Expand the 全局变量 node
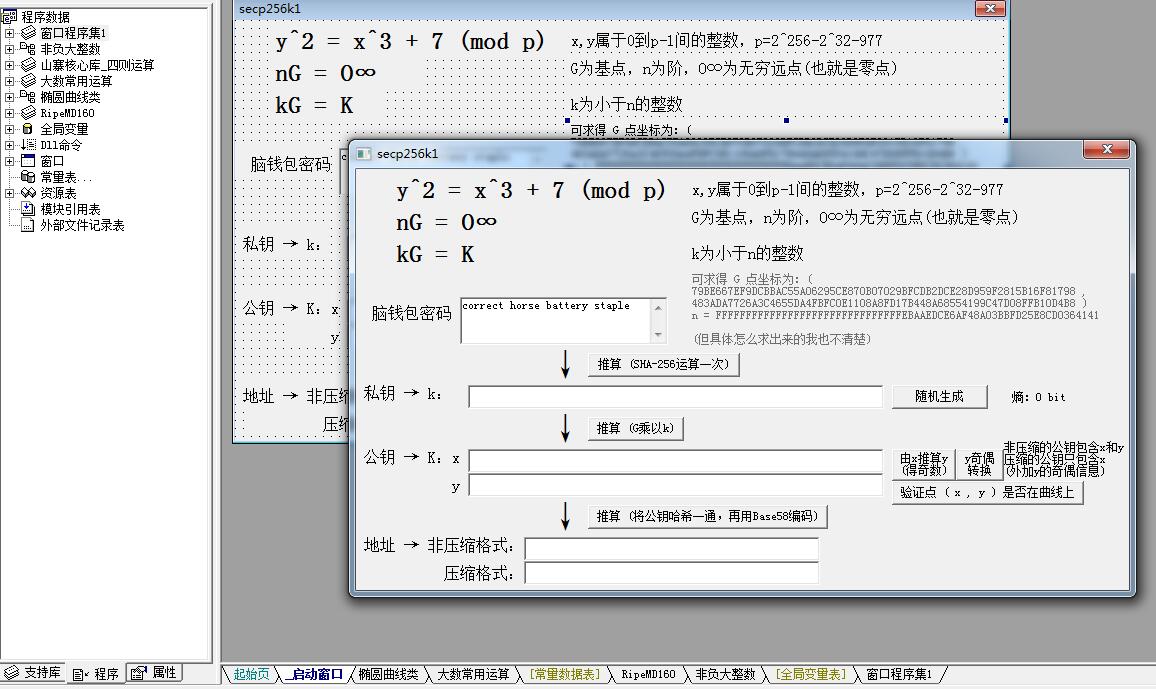 pyautogui.click(x=9, y=129)
